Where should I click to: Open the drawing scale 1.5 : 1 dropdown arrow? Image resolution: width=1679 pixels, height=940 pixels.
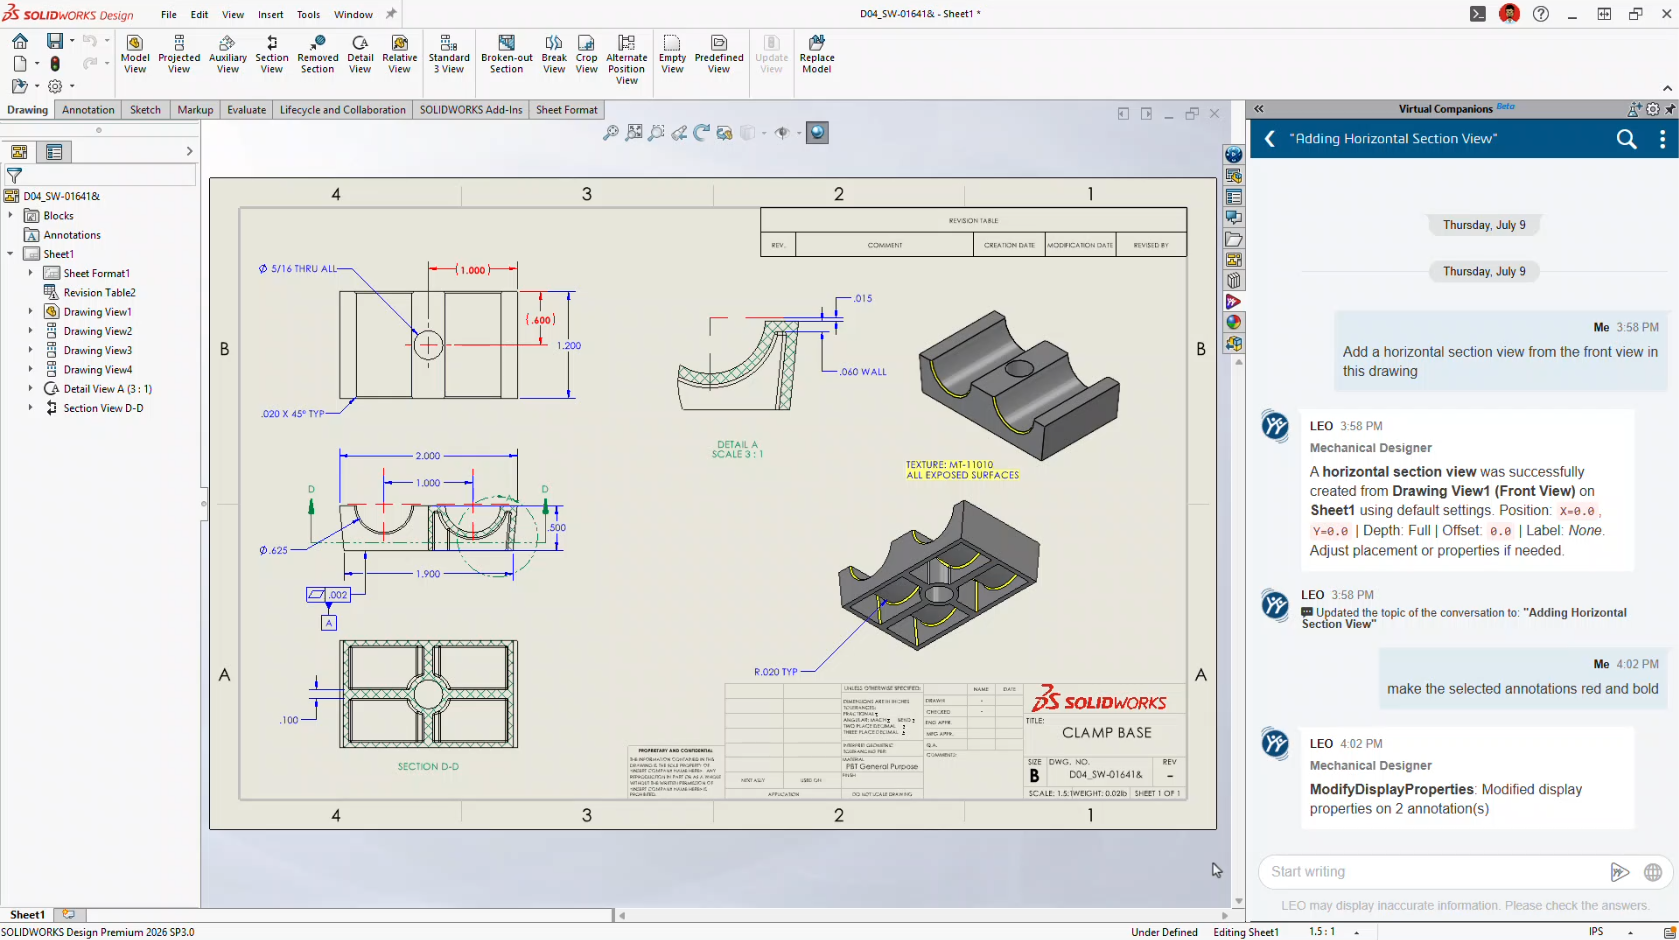pyautogui.click(x=1357, y=932)
